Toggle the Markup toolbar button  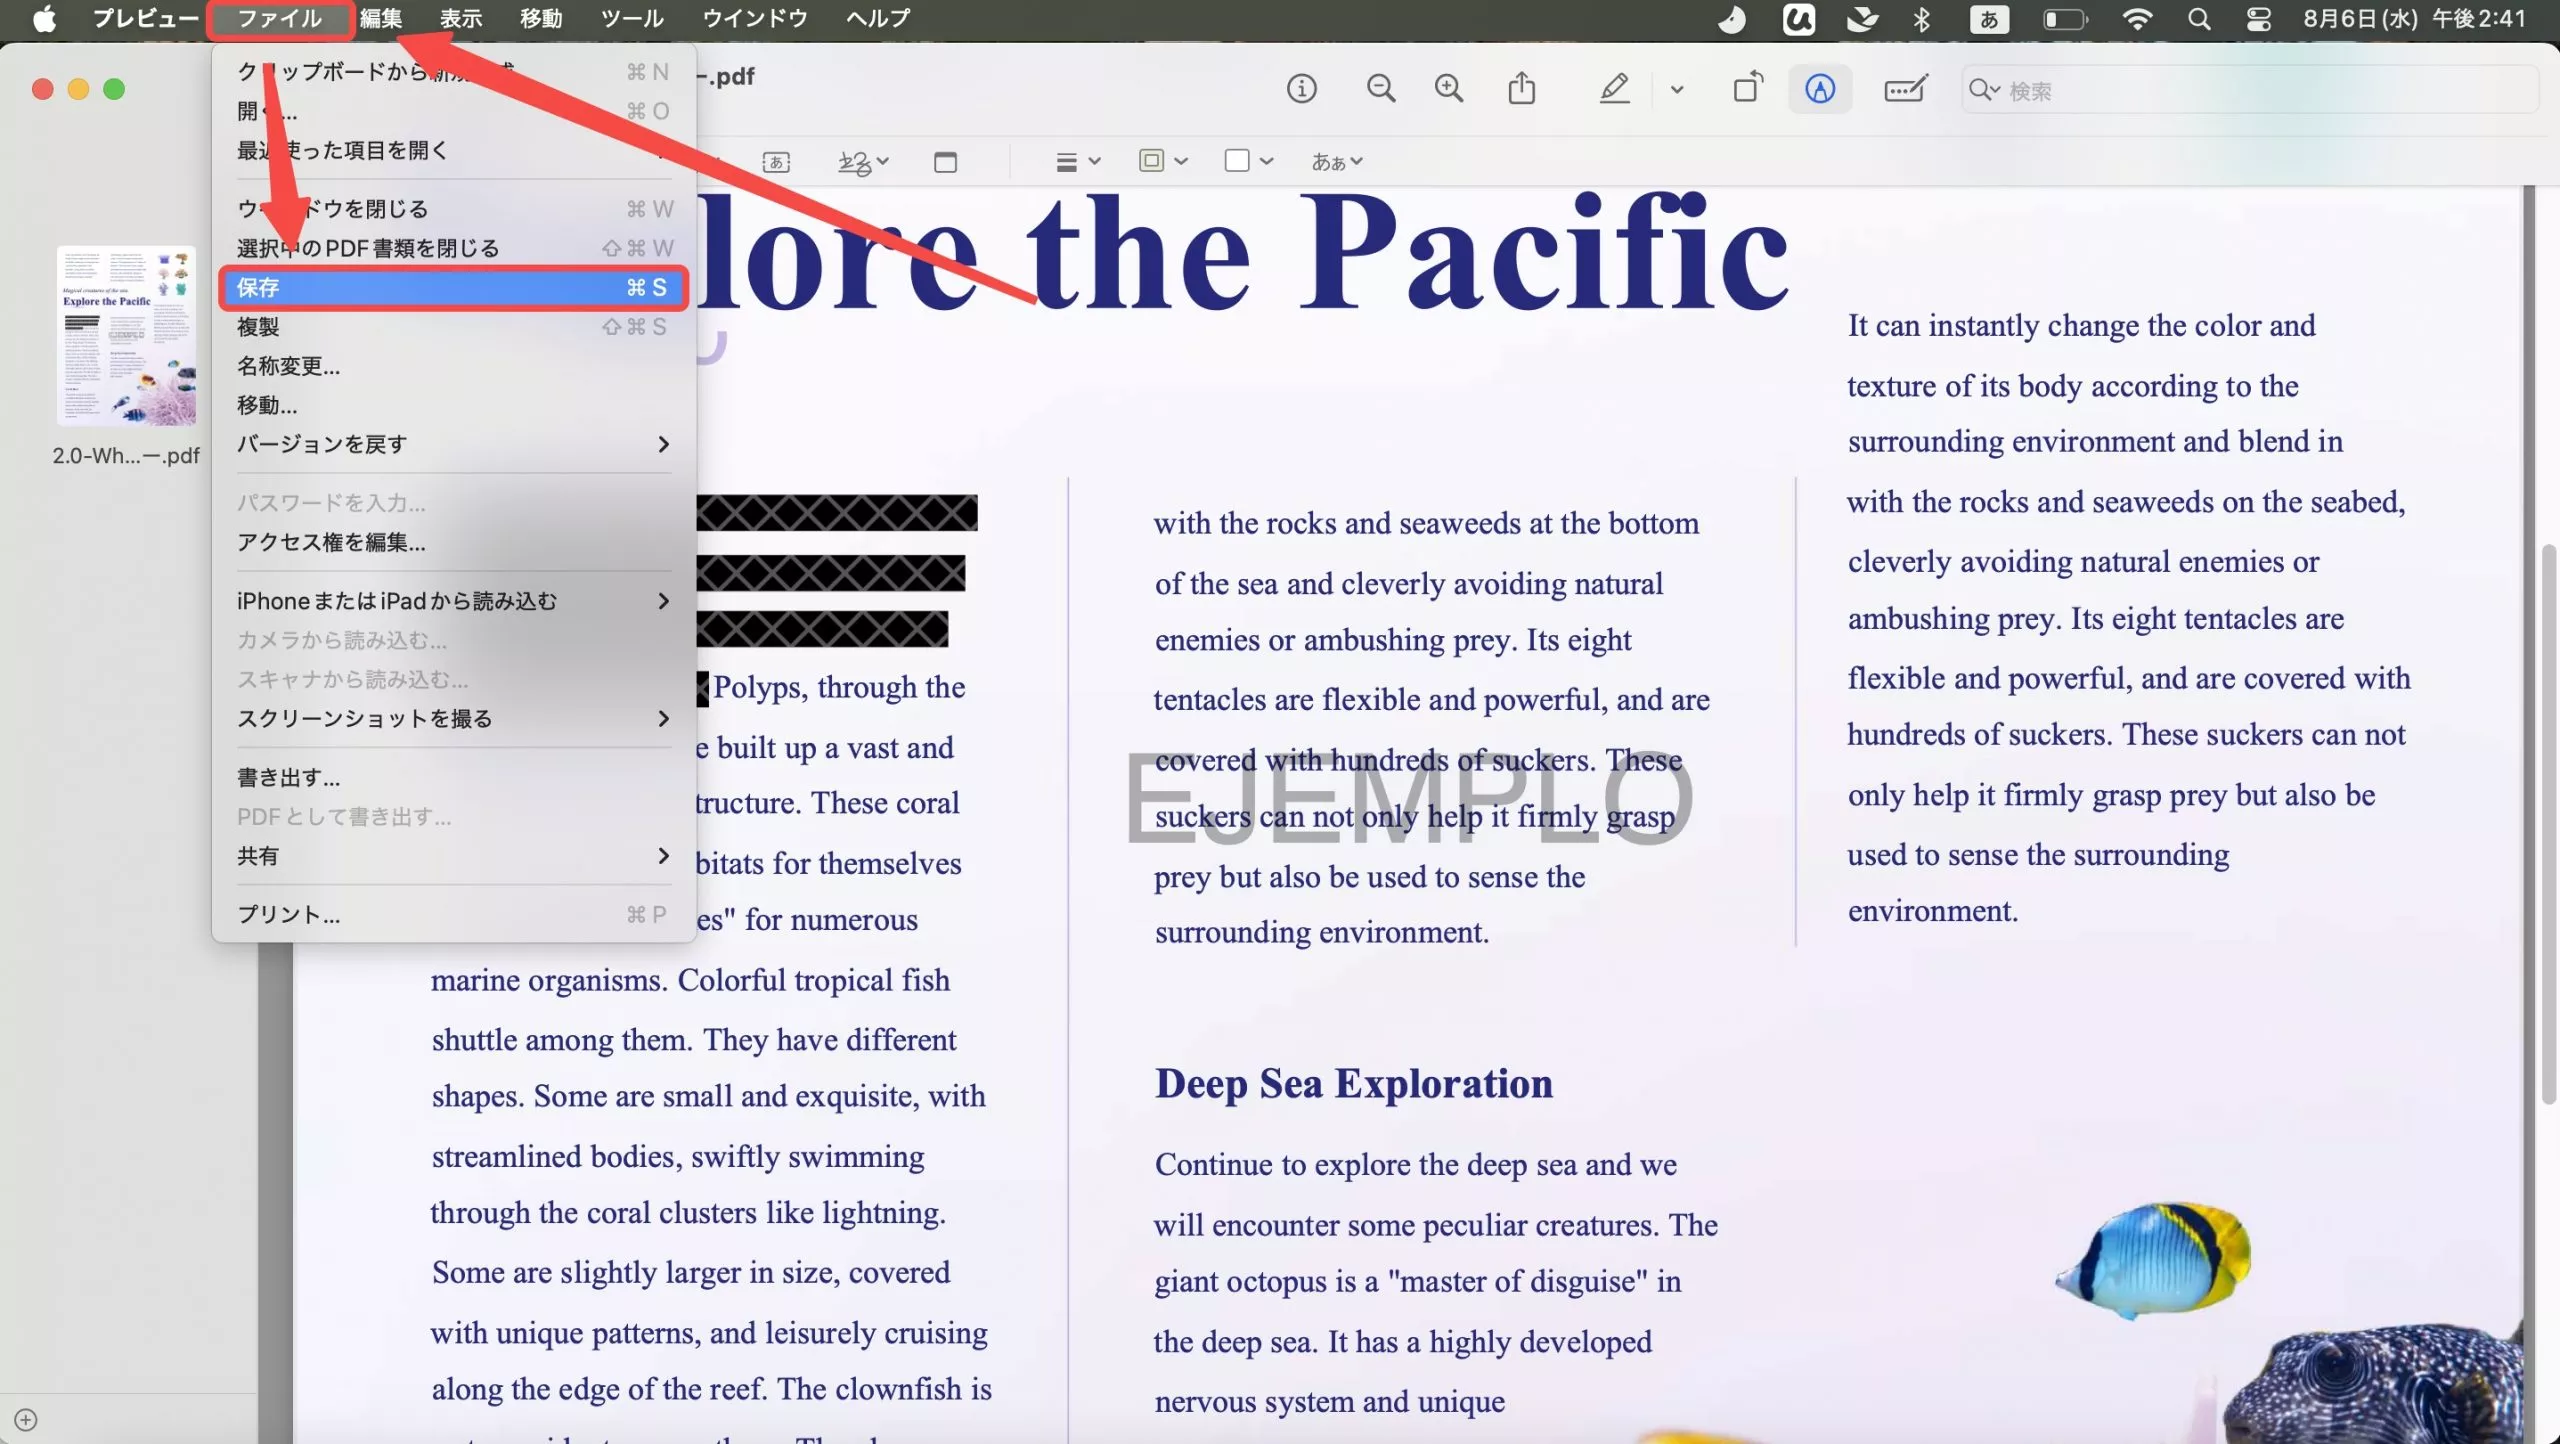click(x=1820, y=89)
